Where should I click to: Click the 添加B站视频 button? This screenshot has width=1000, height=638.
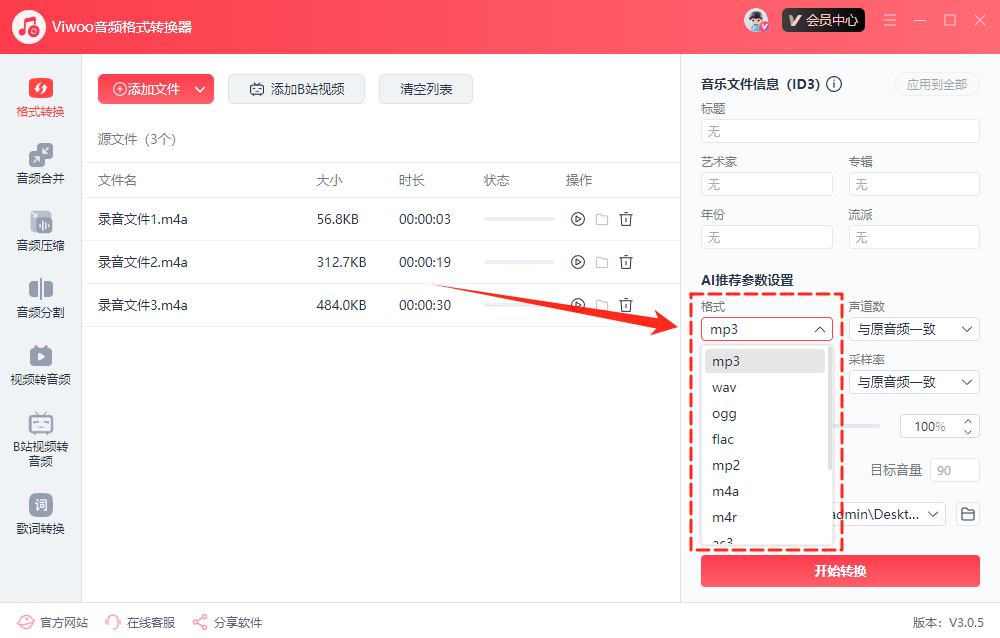tap(296, 89)
